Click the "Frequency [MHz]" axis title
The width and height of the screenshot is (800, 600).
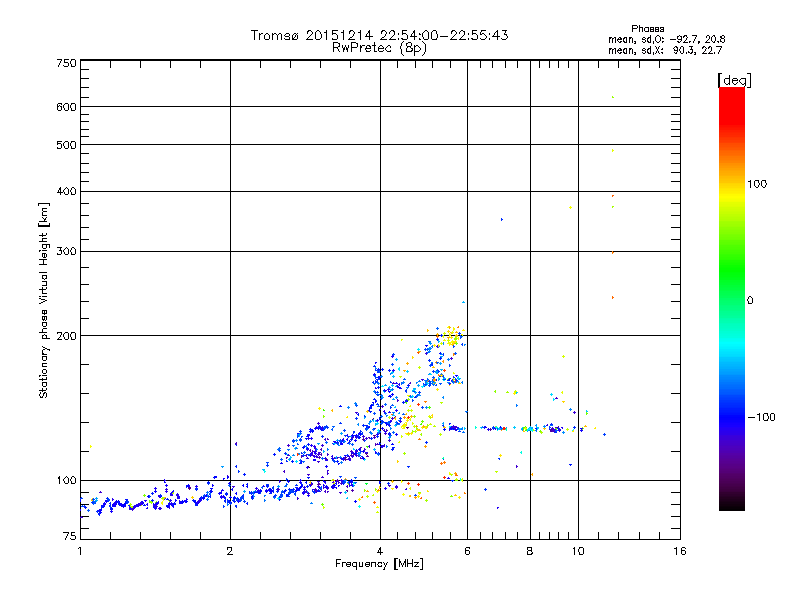pyautogui.click(x=379, y=564)
